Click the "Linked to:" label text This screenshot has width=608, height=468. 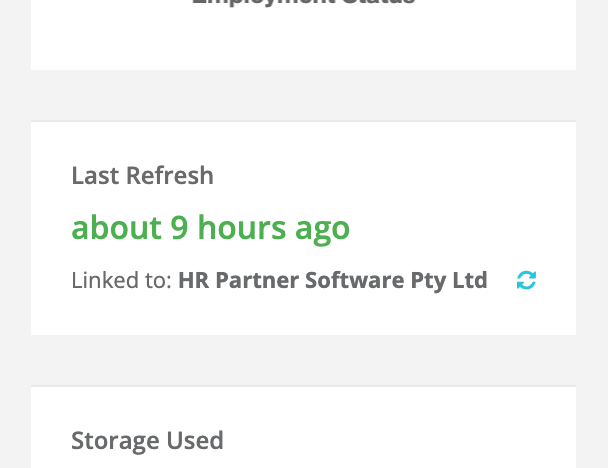point(121,280)
